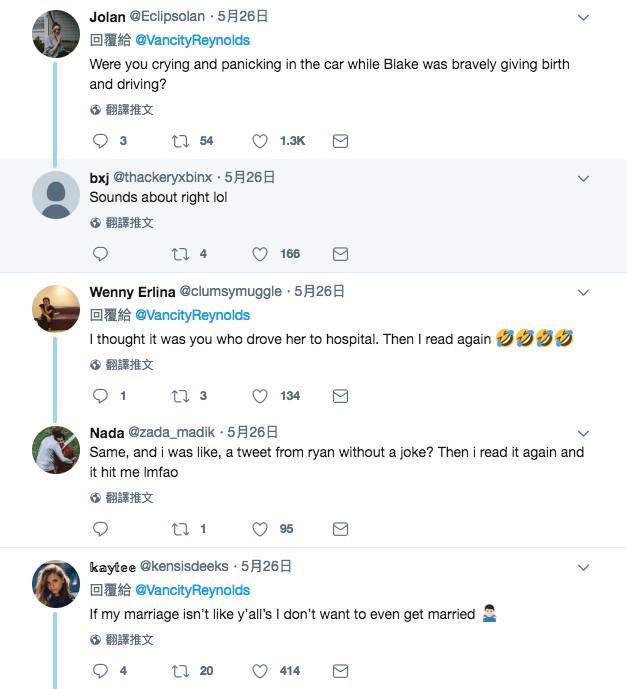Like Jolan's tweet with 1.3K likes
This screenshot has height=689, width=627.
coord(260,141)
